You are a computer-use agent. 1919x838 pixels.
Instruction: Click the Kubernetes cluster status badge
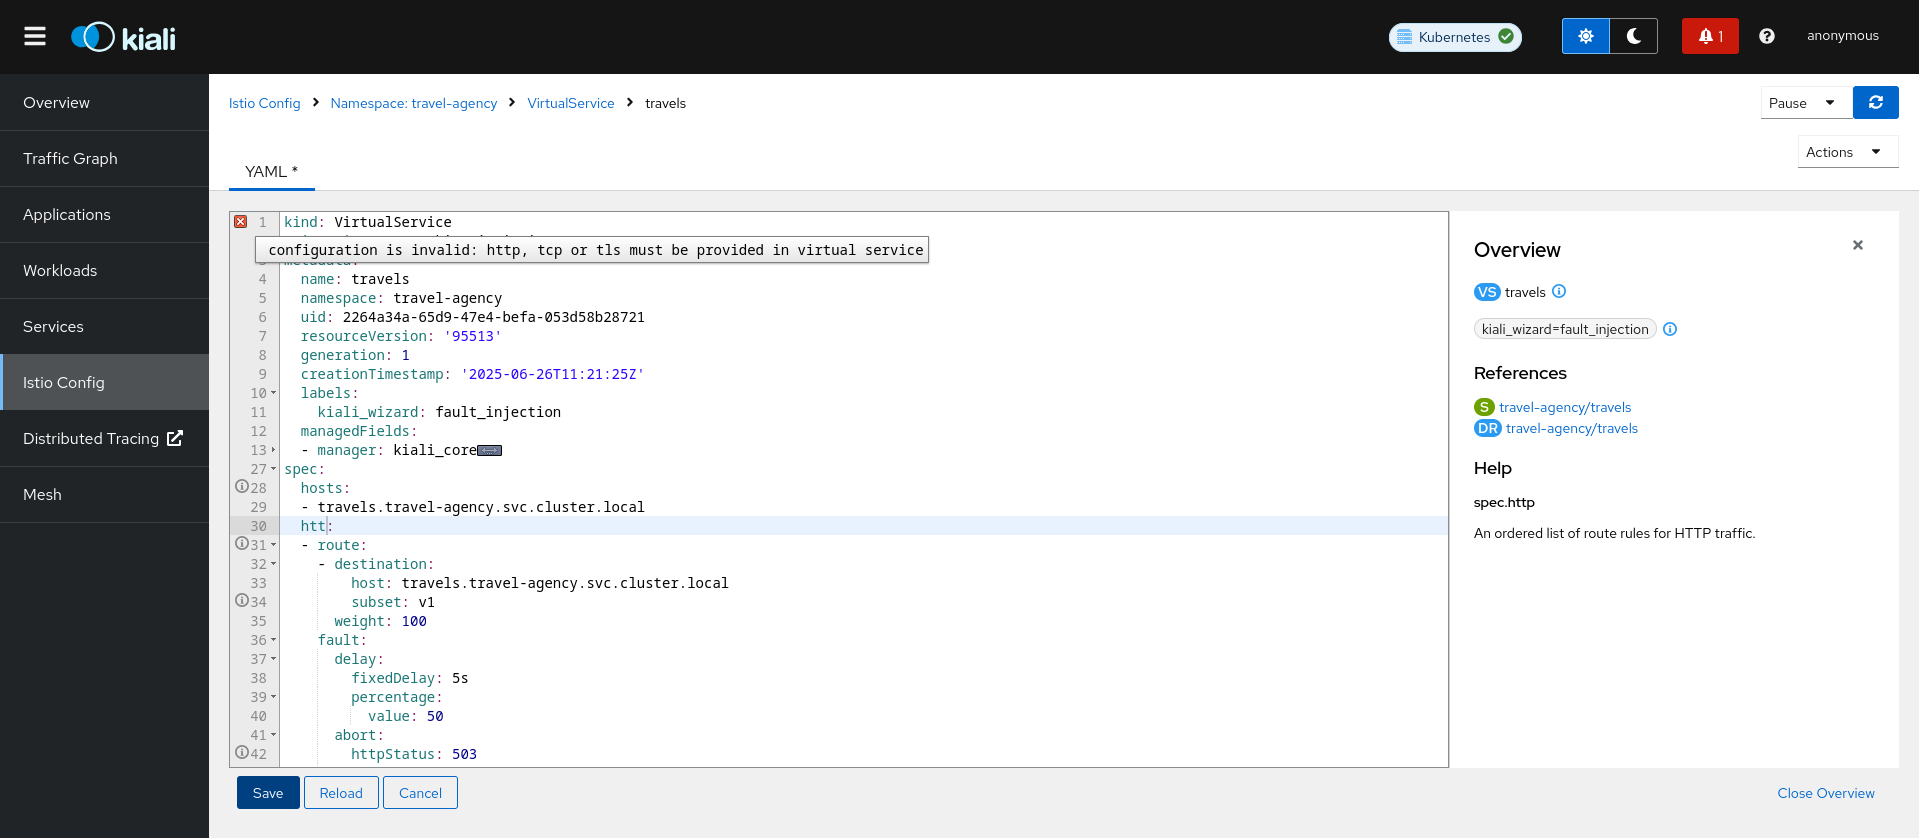click(x=1455, y=37)
